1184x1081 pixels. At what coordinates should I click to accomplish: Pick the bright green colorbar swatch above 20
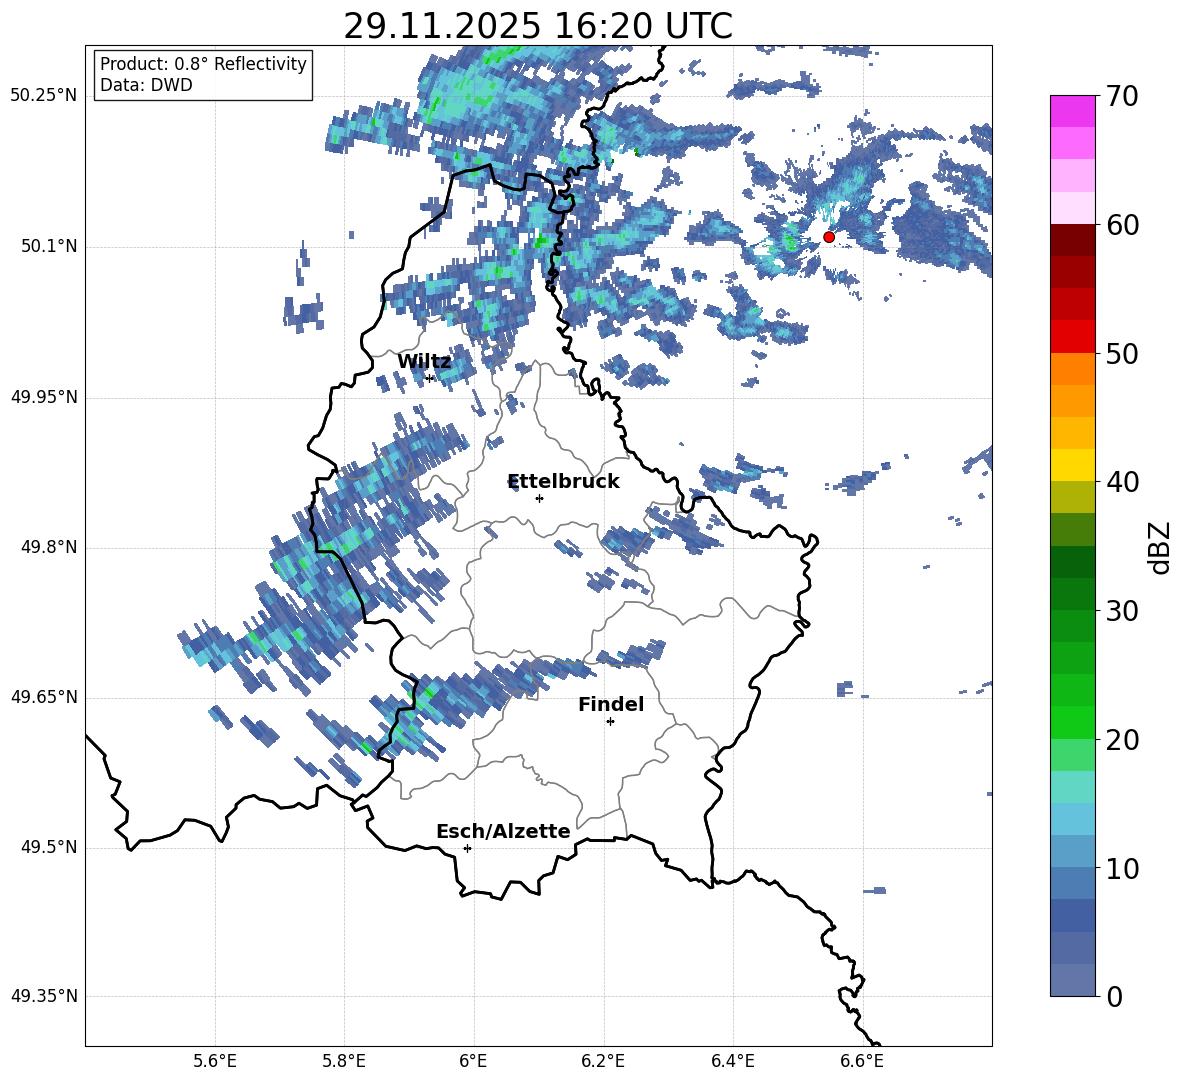coord(1072,722)
